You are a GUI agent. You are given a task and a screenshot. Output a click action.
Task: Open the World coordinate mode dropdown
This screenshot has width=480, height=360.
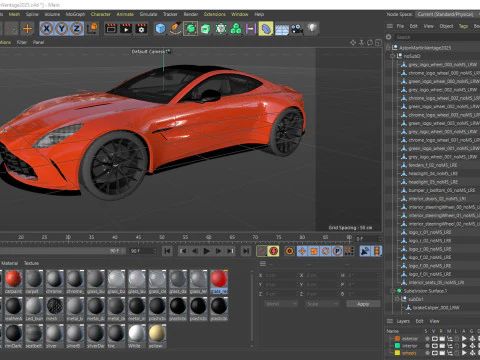(x=281, y=304)
